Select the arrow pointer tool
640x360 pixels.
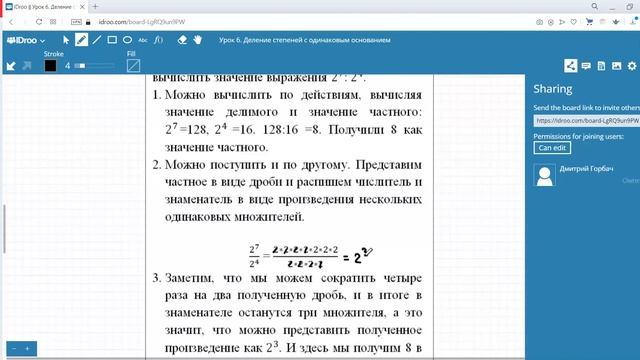click(66, 40)
